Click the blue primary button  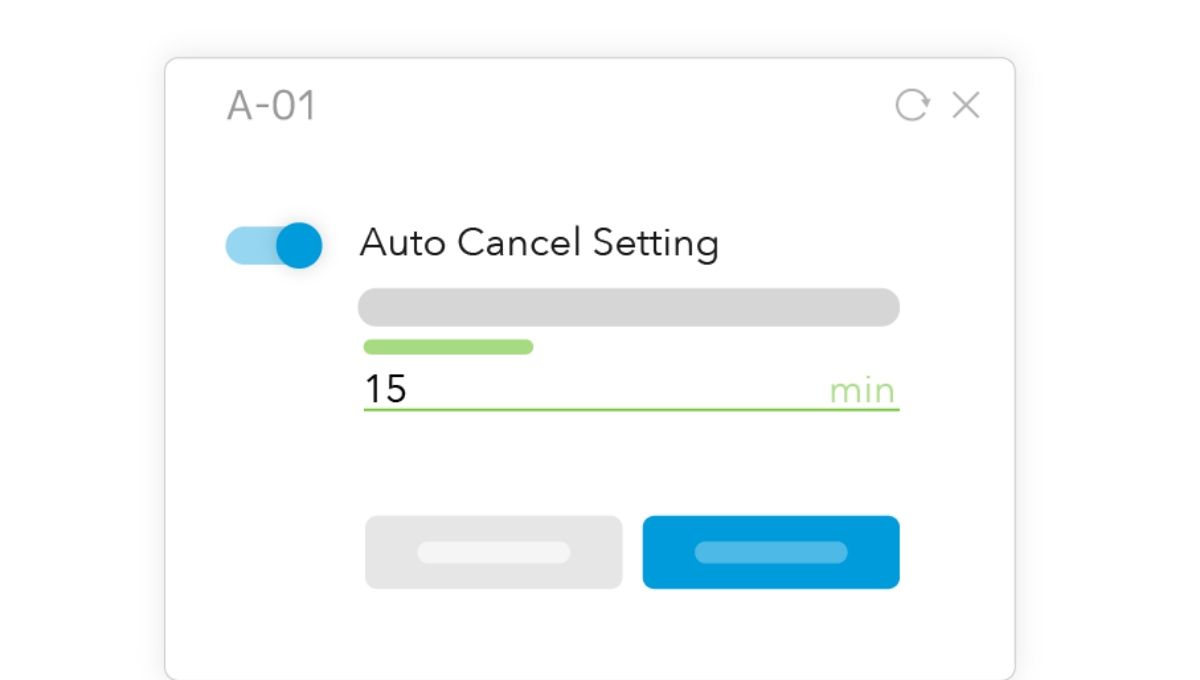click(771, 552)
